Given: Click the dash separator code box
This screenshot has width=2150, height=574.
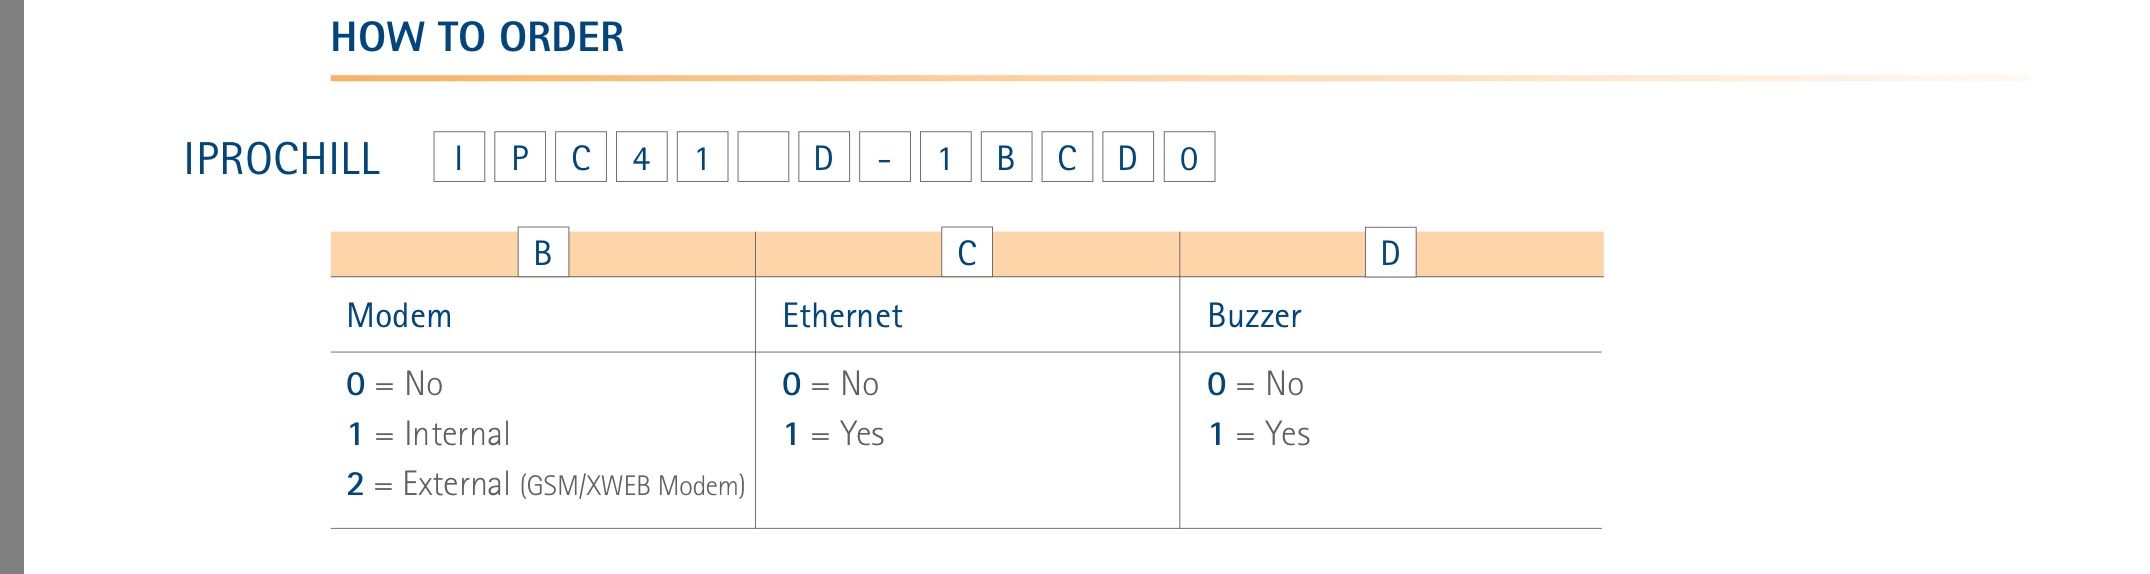Looking at the screenshot, I should [885, 157].
